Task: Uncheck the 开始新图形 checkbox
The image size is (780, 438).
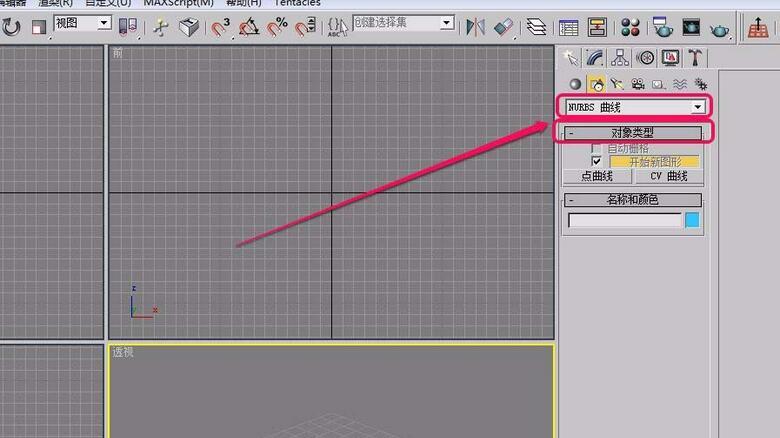Action: click(596, 161)
